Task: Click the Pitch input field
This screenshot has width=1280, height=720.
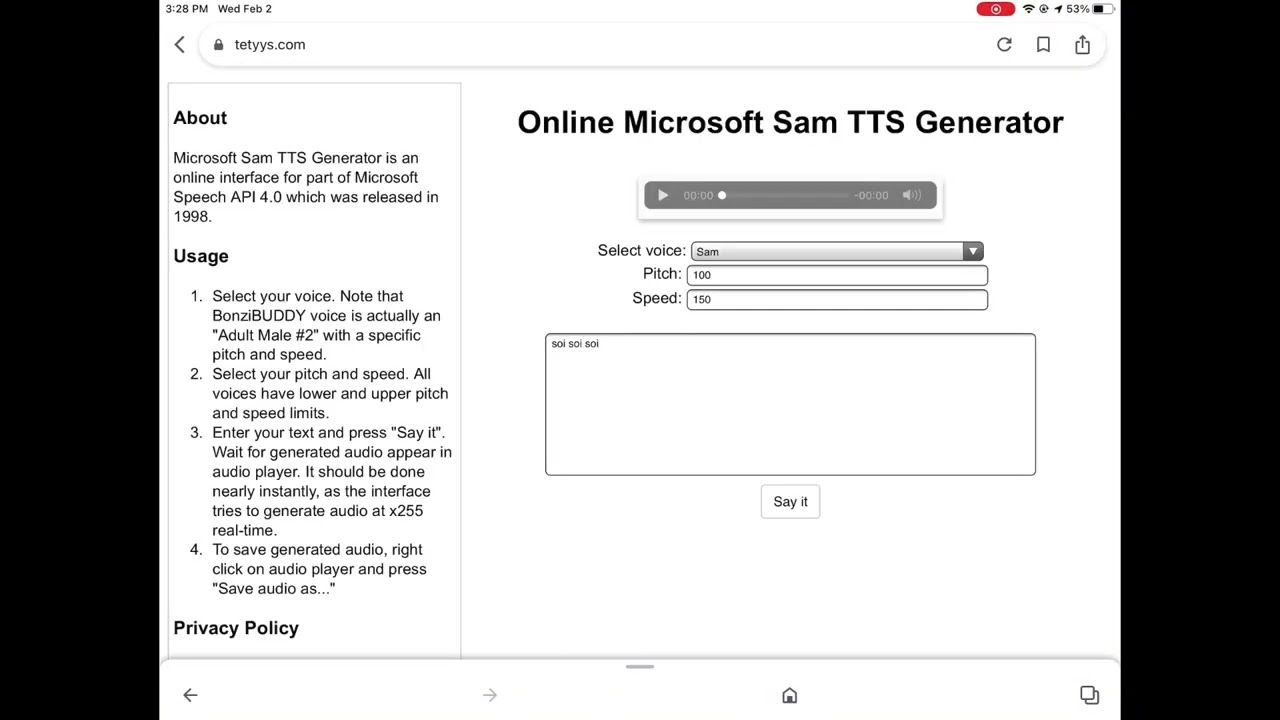Action: [837, 275]
